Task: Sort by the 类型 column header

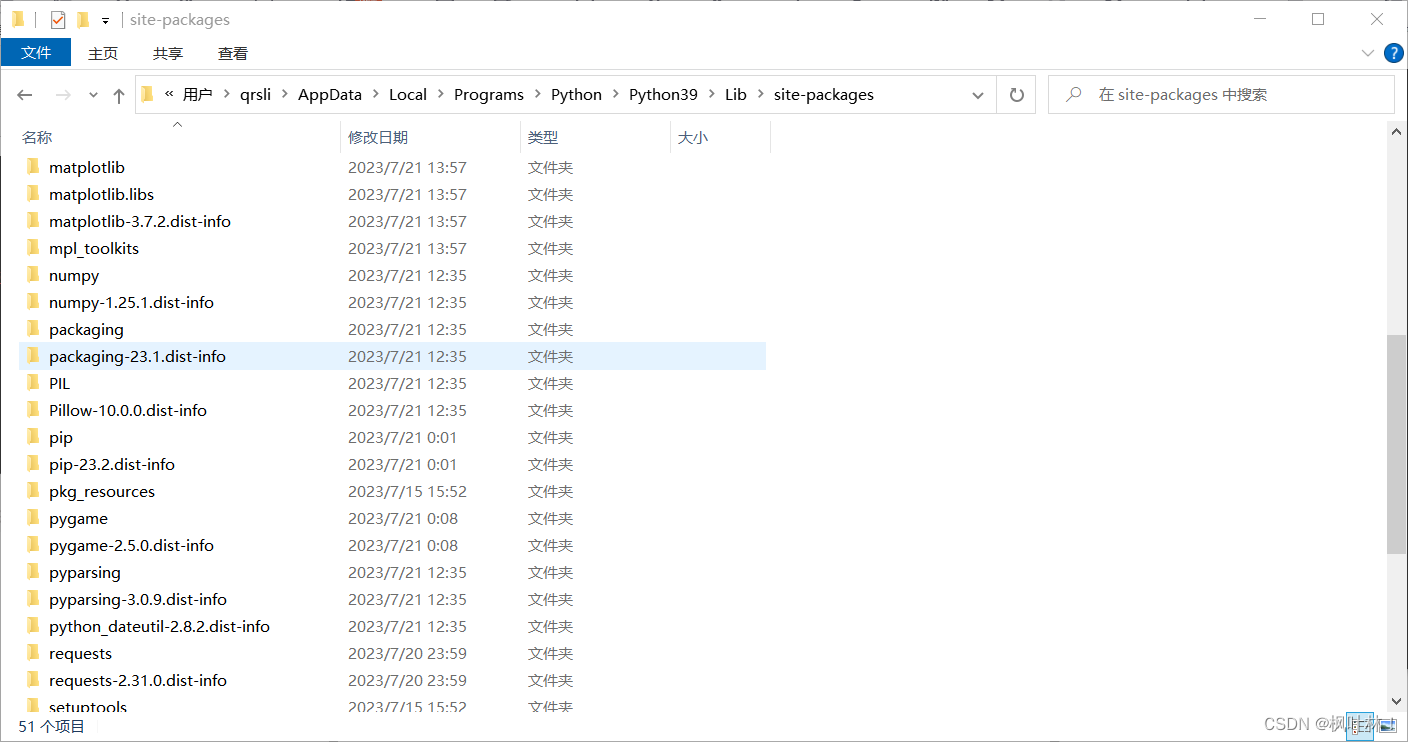Action: [595, 138]
